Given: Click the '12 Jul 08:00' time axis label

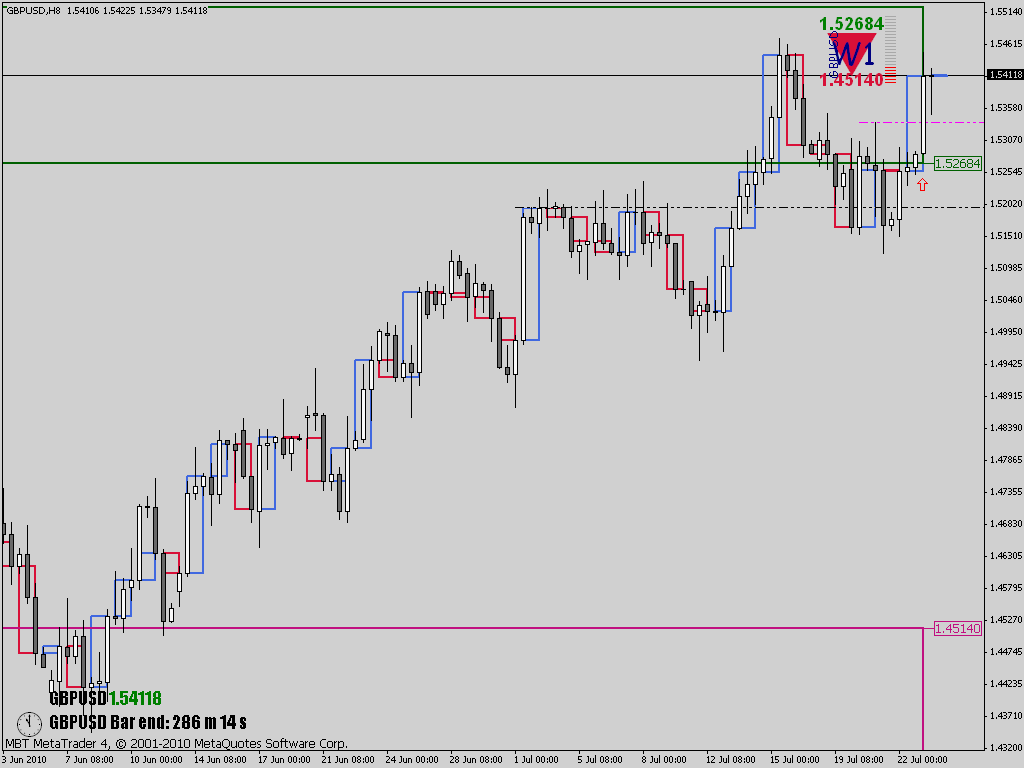Looking at the screenshot, I should tap(731, 760).
